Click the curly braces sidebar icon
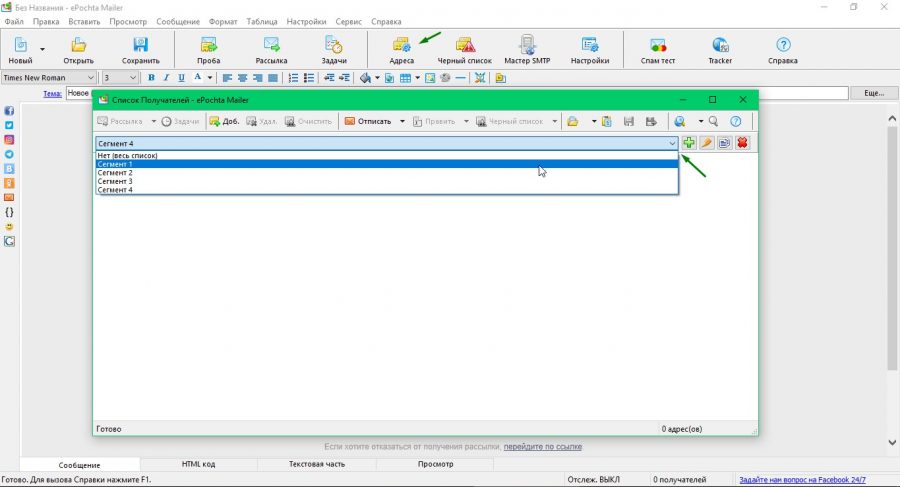 click(9, 212)
